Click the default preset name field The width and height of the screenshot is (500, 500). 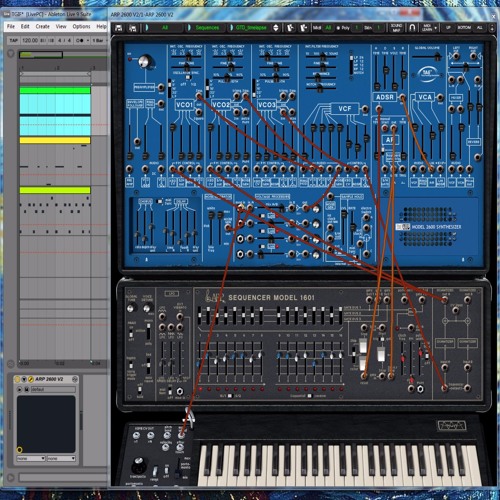53,389
